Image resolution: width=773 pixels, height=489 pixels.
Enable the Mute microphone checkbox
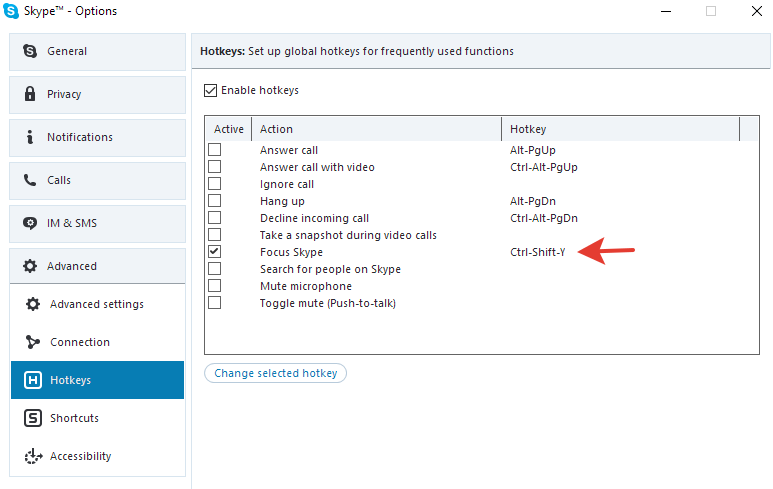214,285
